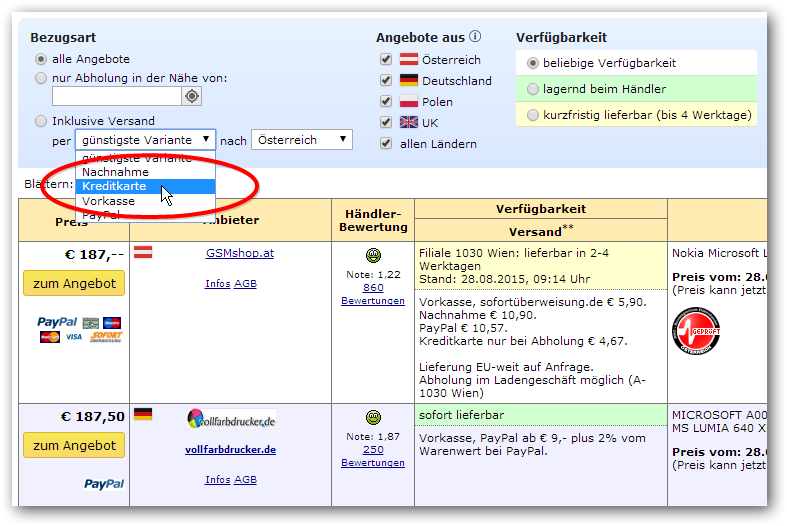The width and height of the screenshot is (787, 526).
Task: Open the GSMshop.at shop link
Action: tap(240, 253)
